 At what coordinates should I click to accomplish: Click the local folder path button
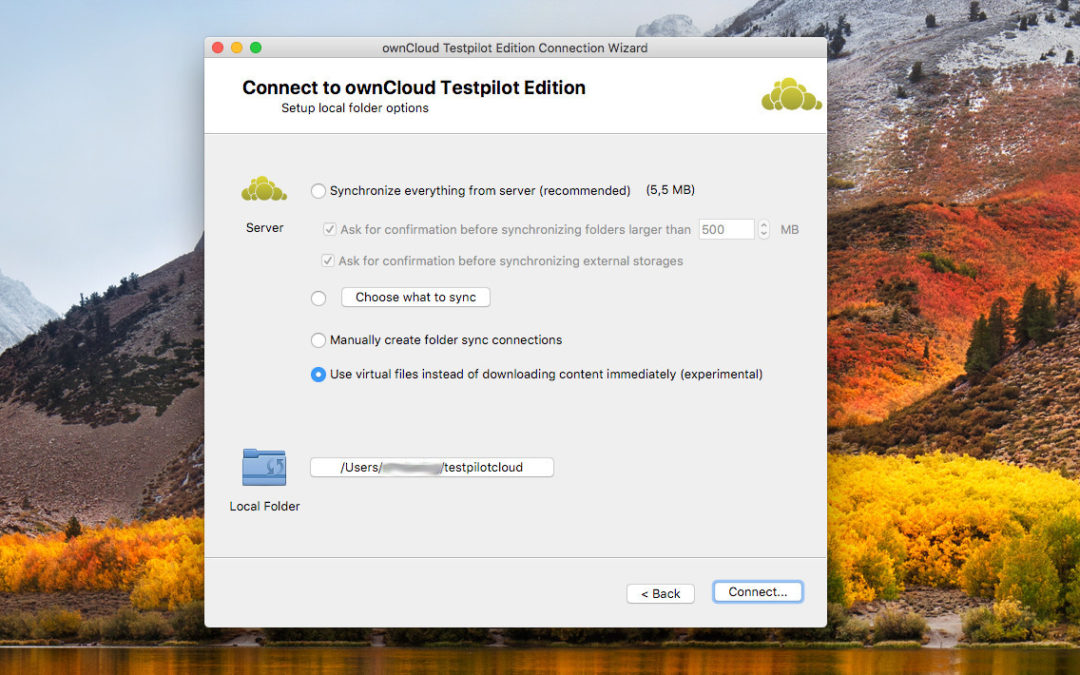tap(432, 467)
